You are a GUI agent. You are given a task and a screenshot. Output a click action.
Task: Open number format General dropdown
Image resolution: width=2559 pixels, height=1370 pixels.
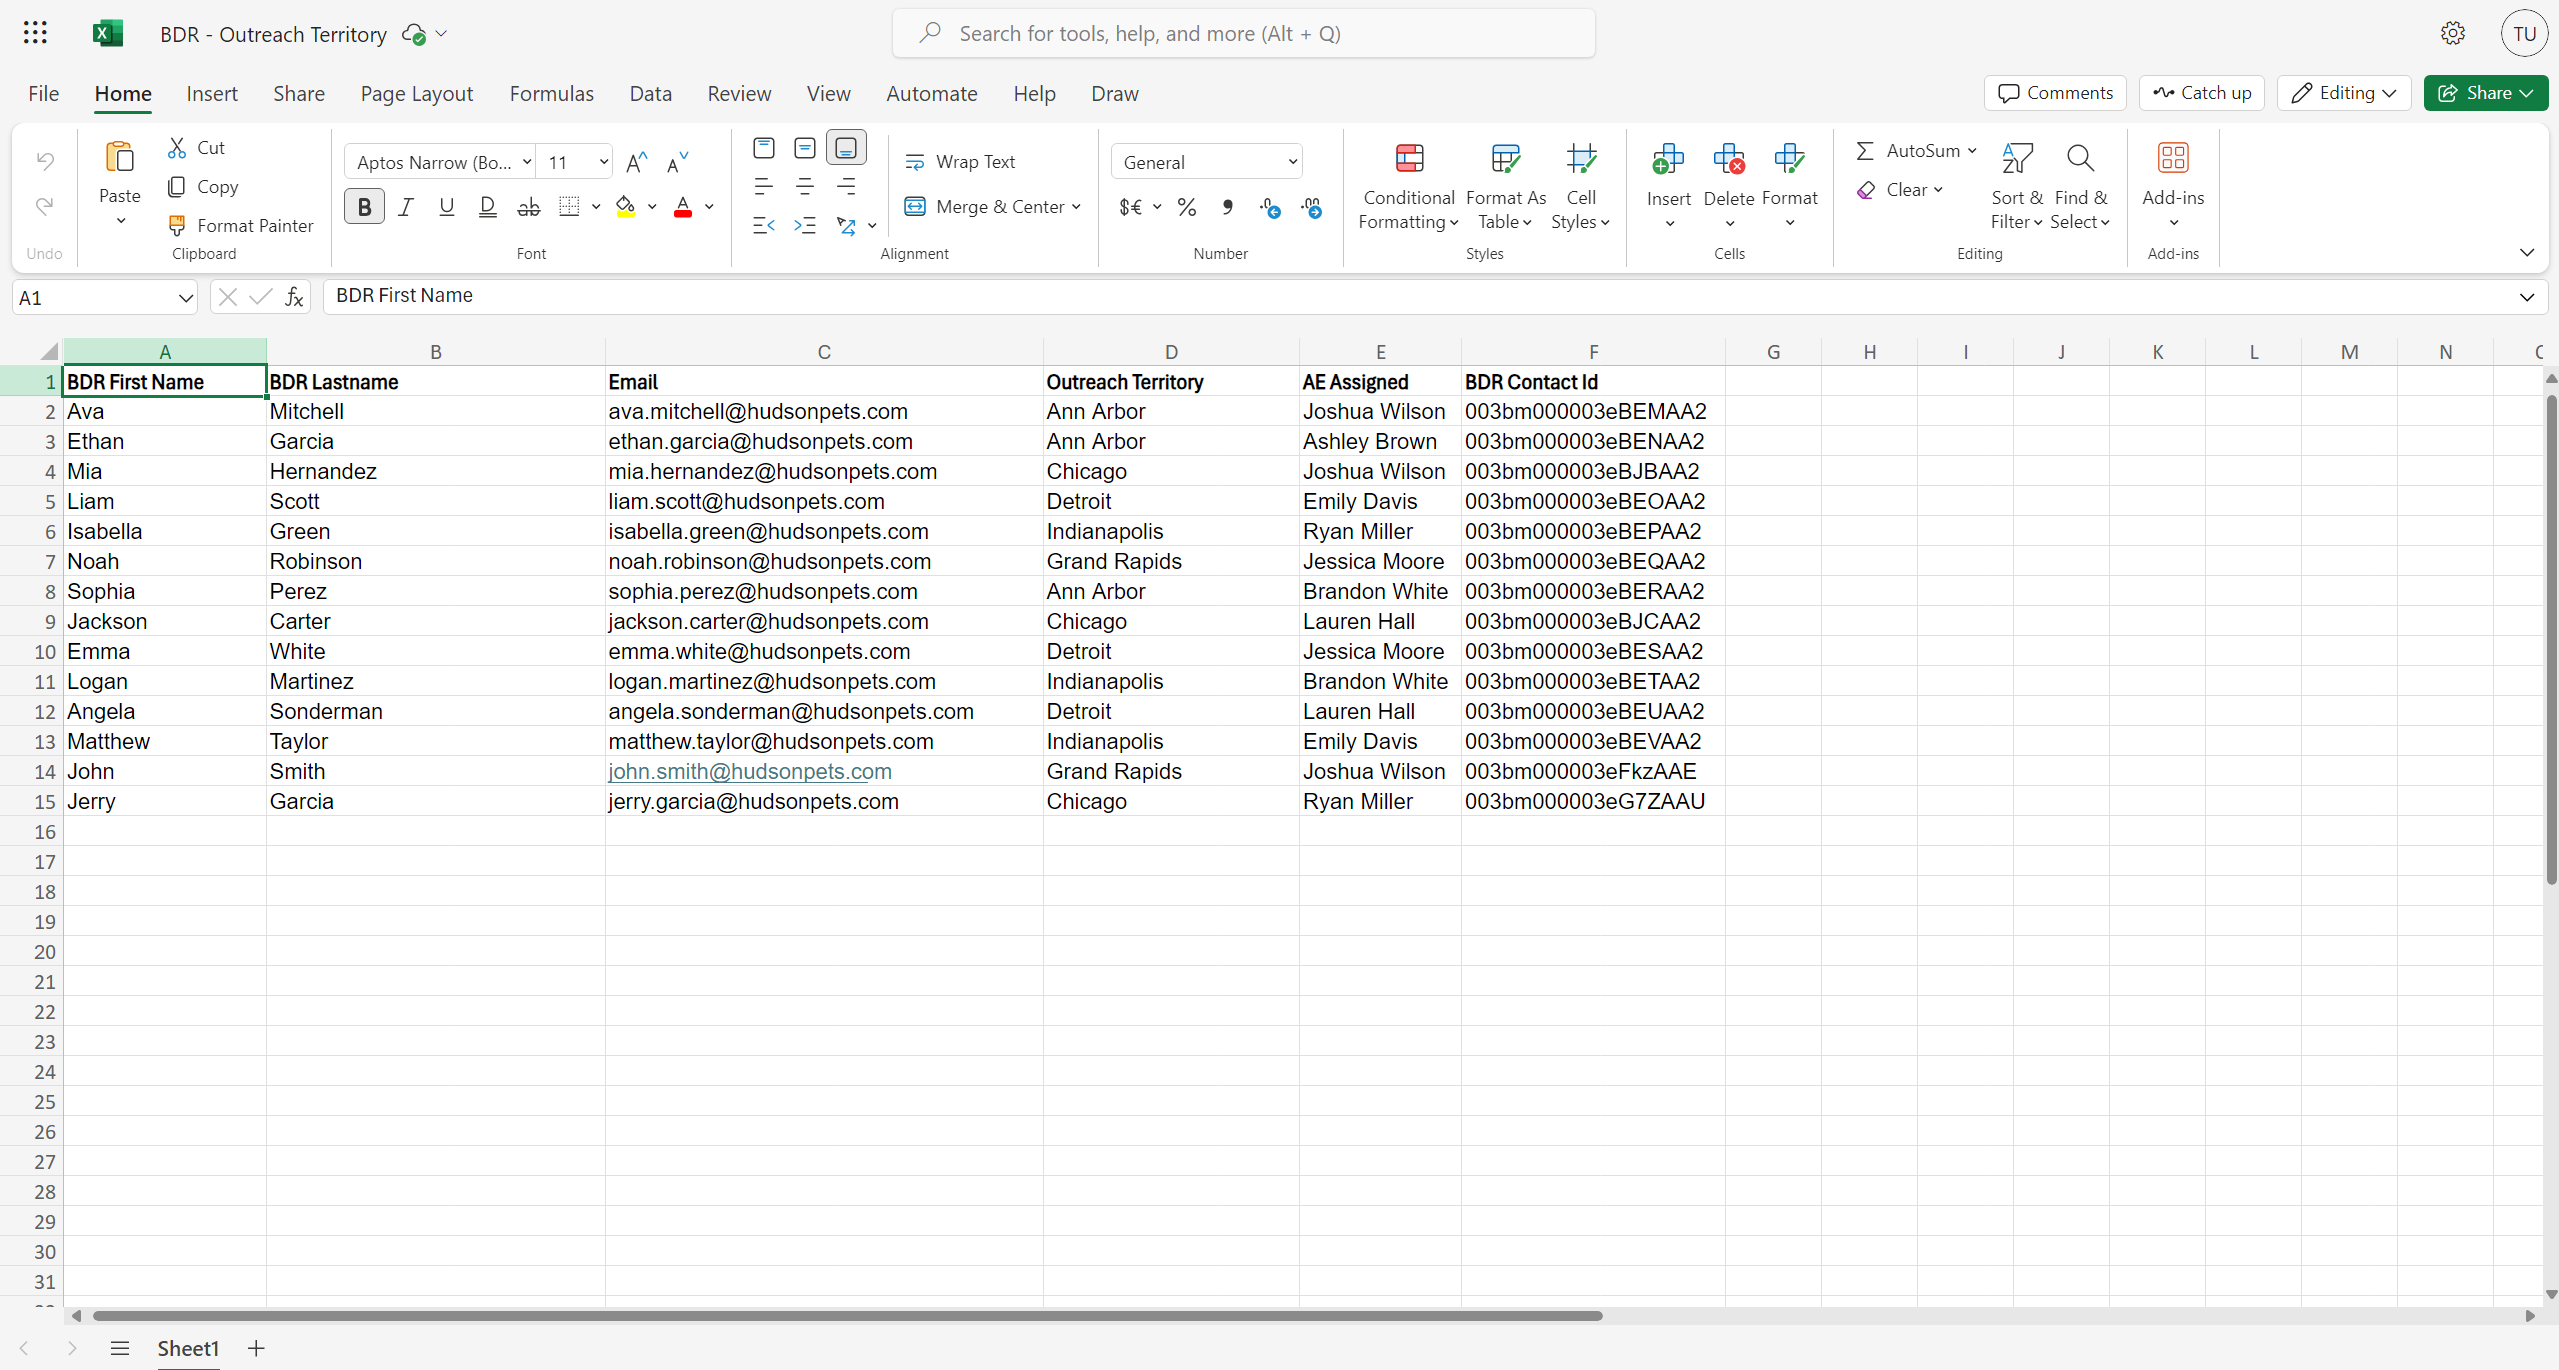pos(1292,162)
